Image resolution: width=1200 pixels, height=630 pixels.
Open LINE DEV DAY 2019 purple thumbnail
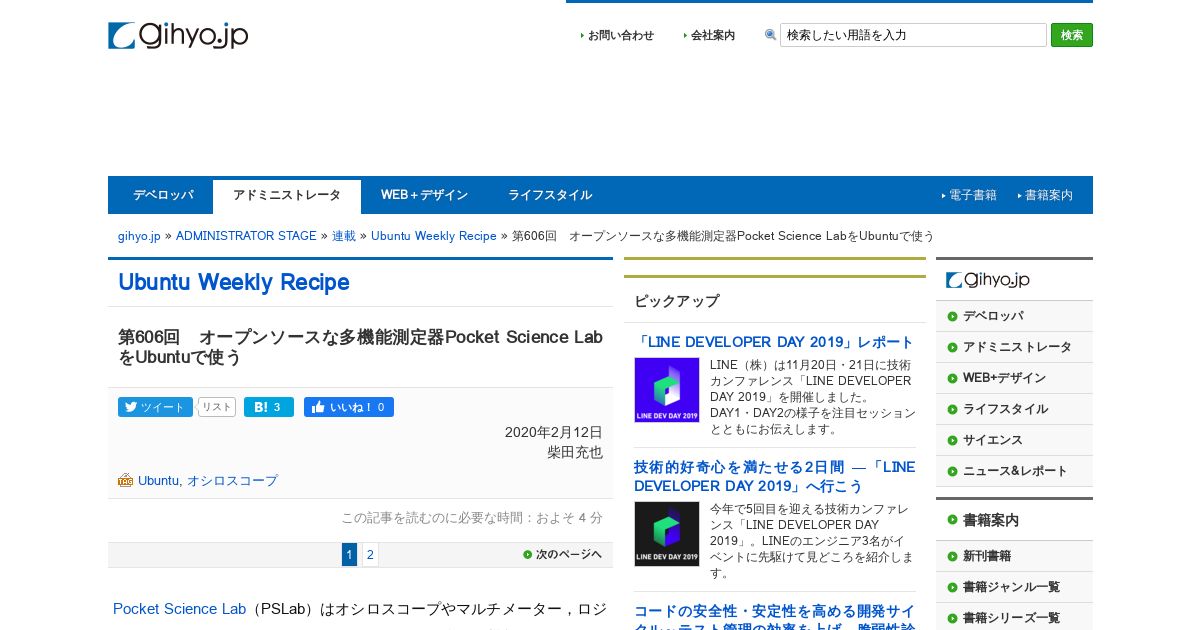coord(667,390)
